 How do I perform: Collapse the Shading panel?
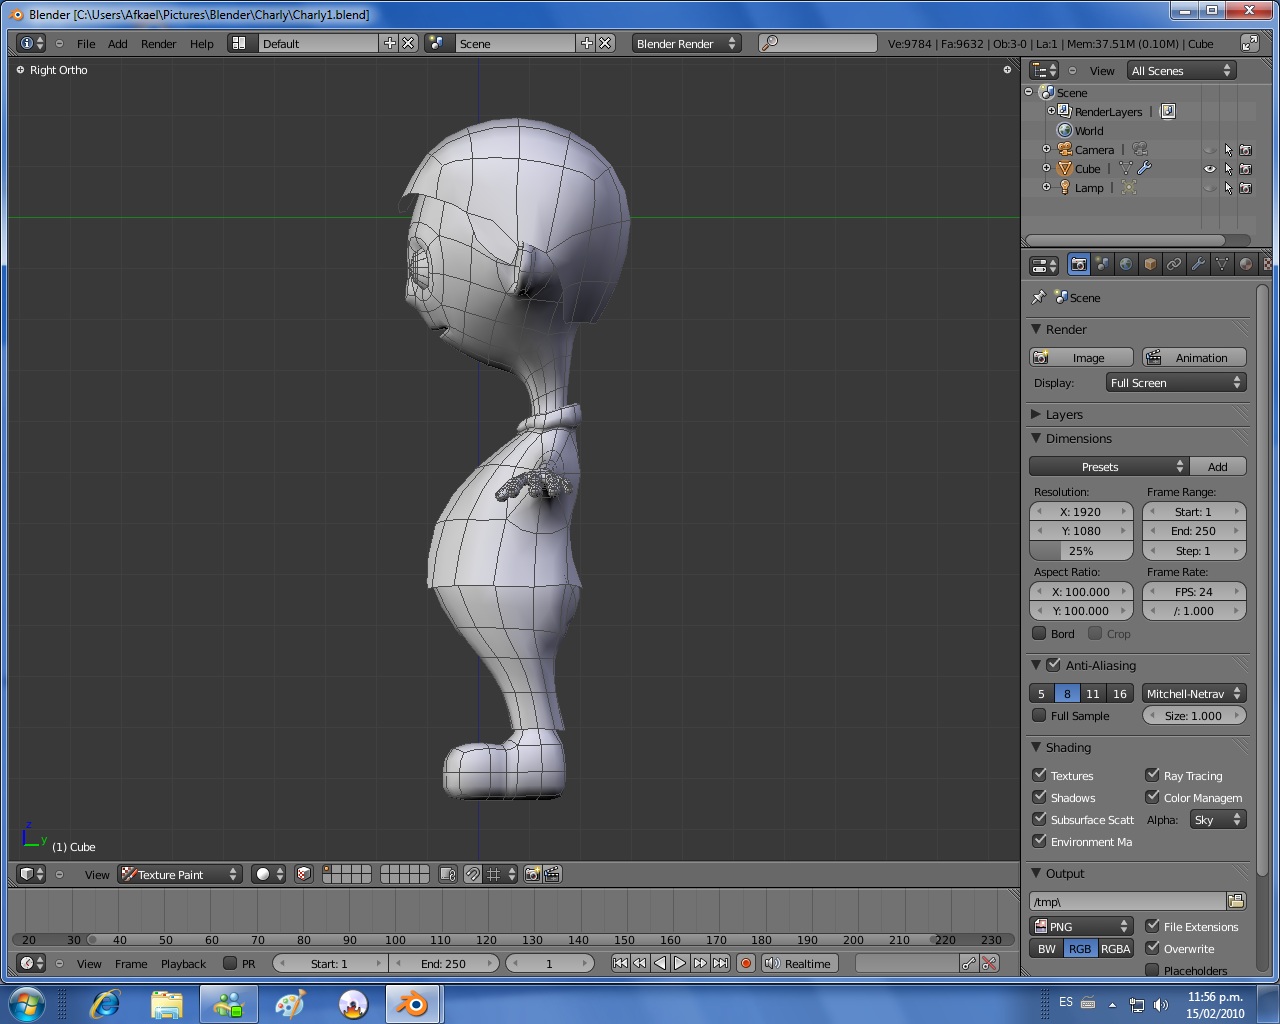(1036, 748)
